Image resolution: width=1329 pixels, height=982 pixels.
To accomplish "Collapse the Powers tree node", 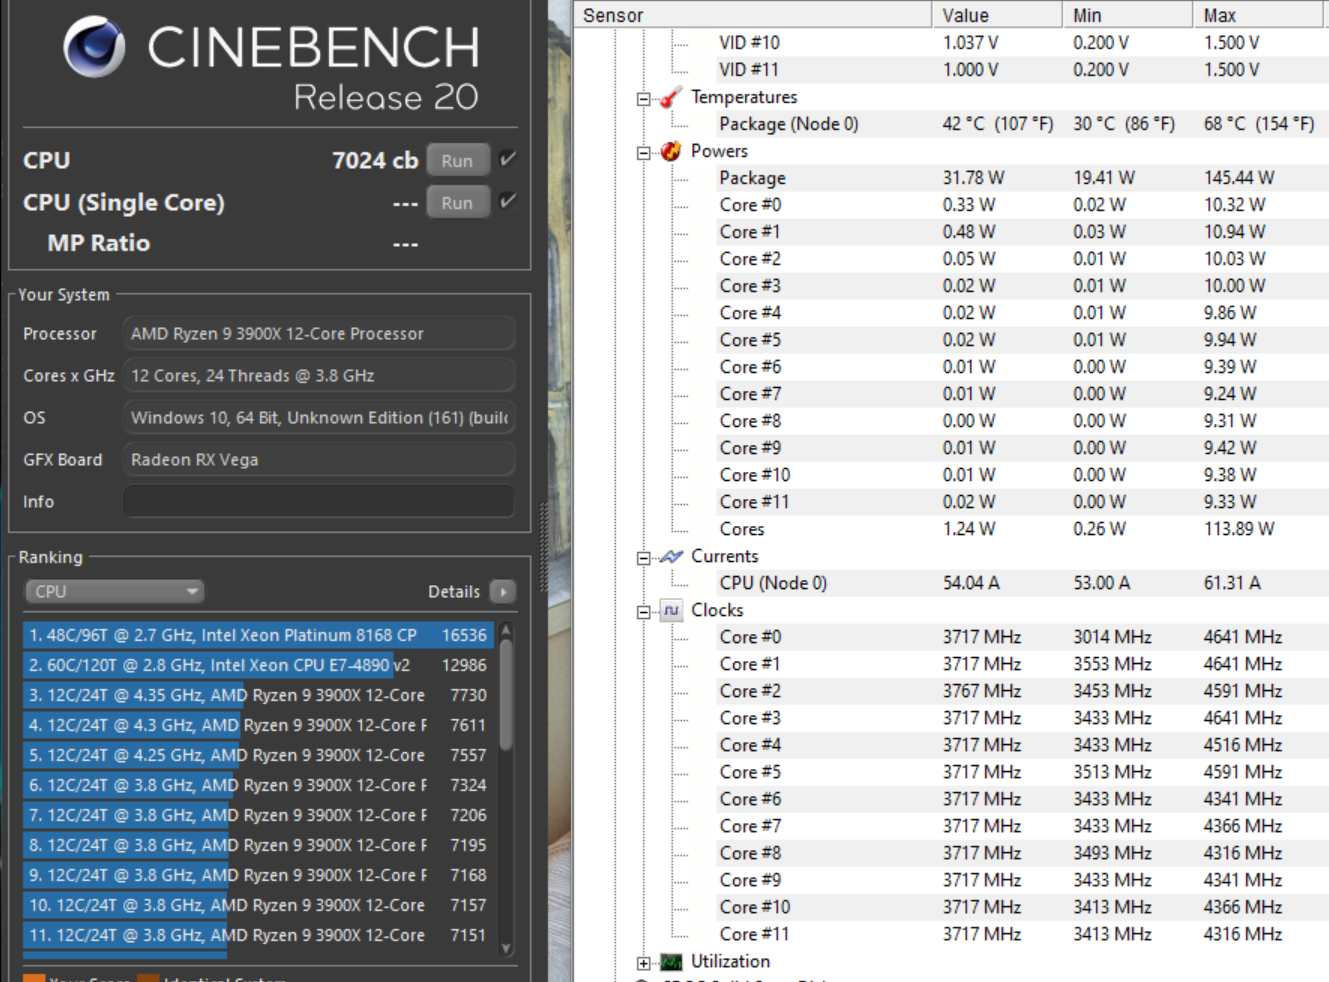I will pyautogui.click(x=644, y=153).
